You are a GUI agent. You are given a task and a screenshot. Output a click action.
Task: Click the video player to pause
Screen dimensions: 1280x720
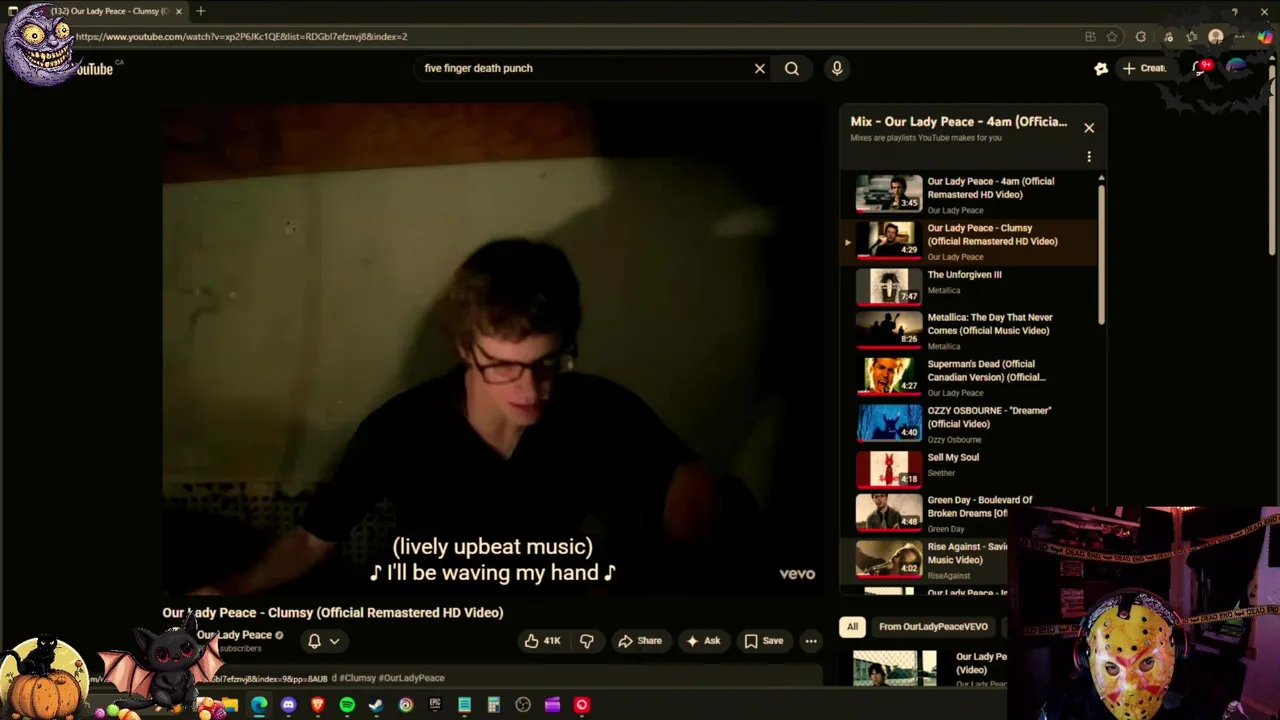[x=493, y=348]
